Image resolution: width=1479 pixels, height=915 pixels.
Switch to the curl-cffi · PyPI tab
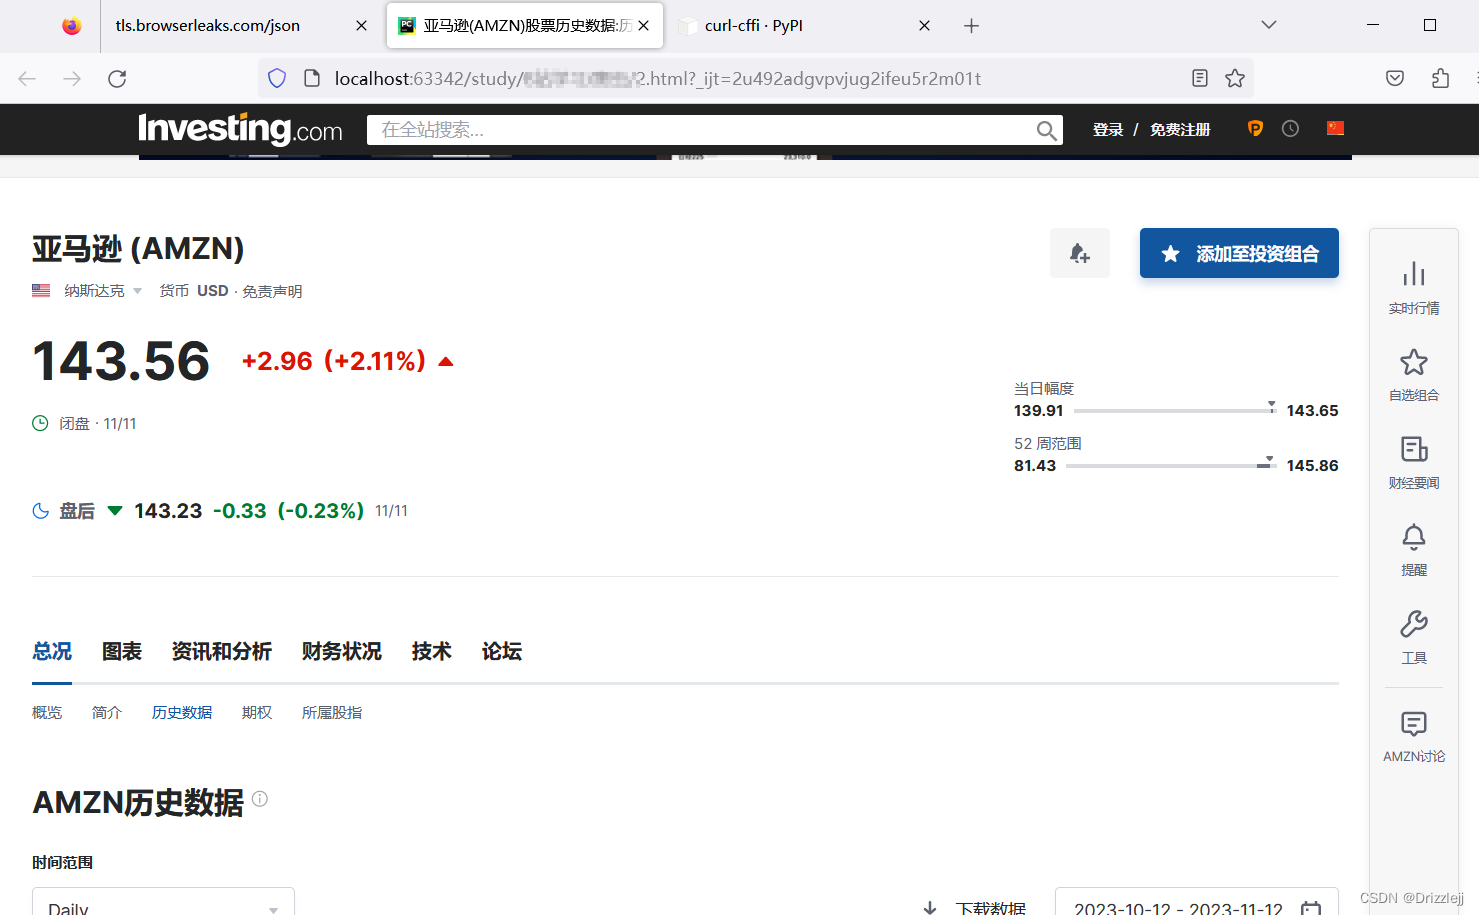pos(754,26)
